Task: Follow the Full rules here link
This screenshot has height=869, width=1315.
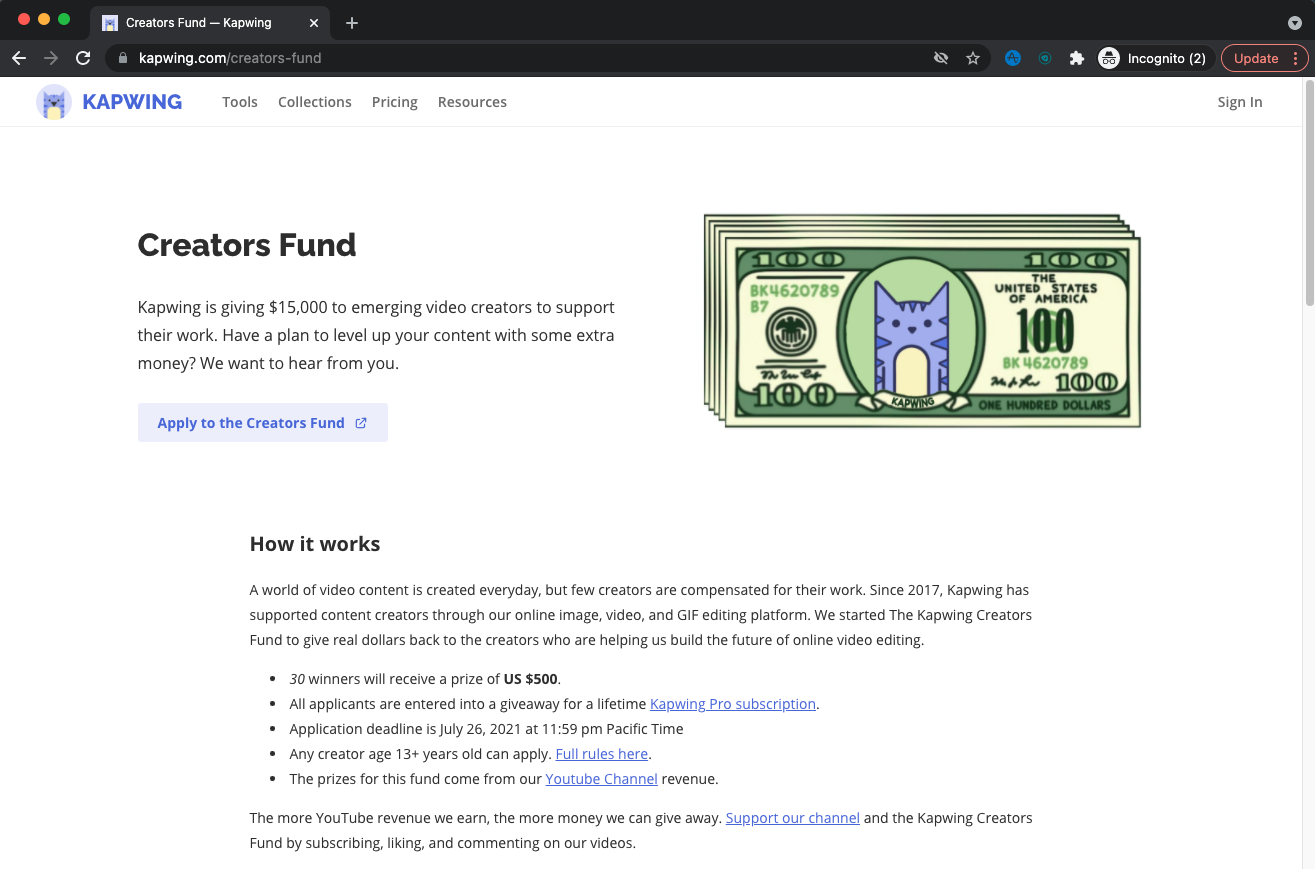Action: click(602, 754)
